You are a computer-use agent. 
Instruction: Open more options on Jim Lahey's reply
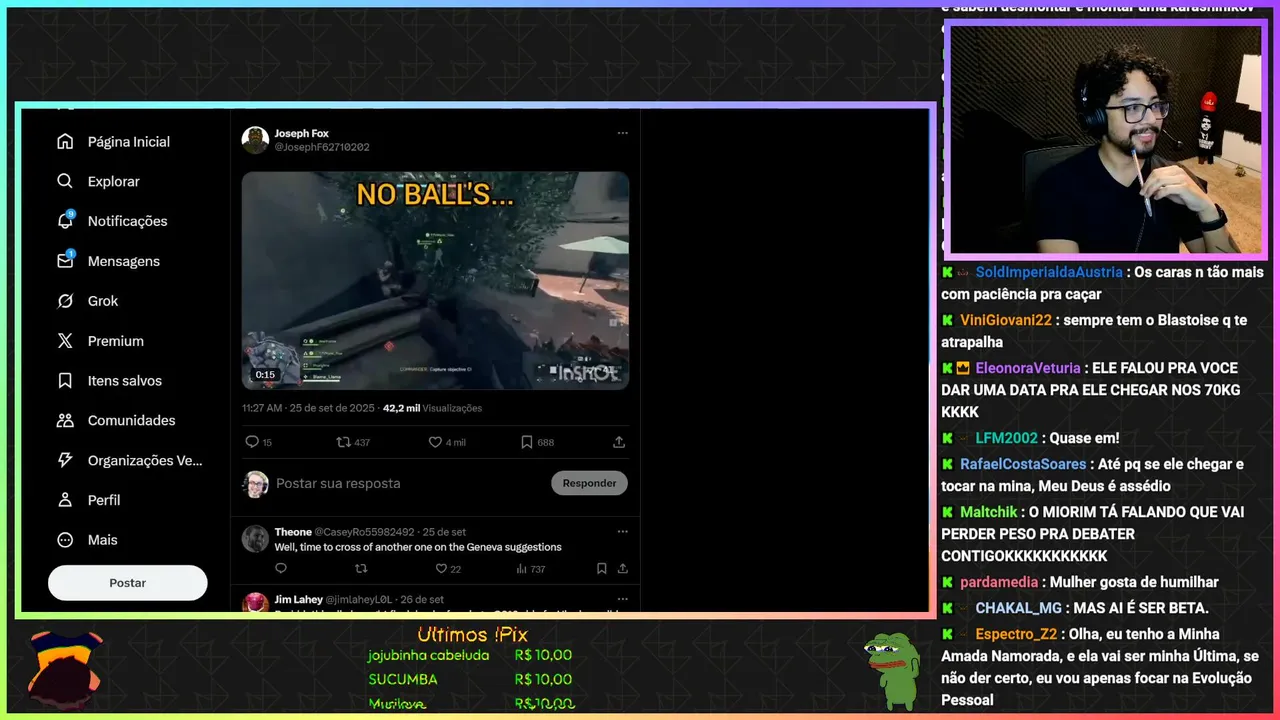pyautogui.click(x=622, y=599)
